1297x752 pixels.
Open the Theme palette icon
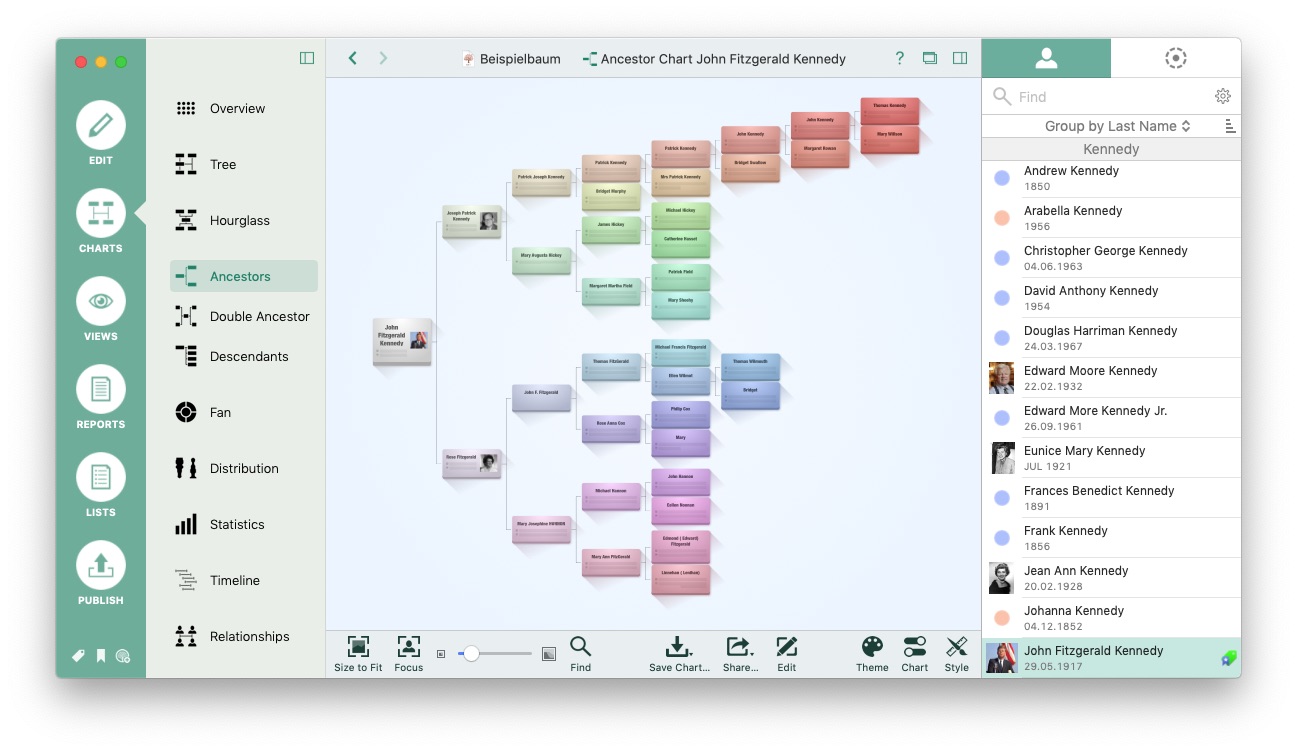pyautogui.click(x=872, y=647)
